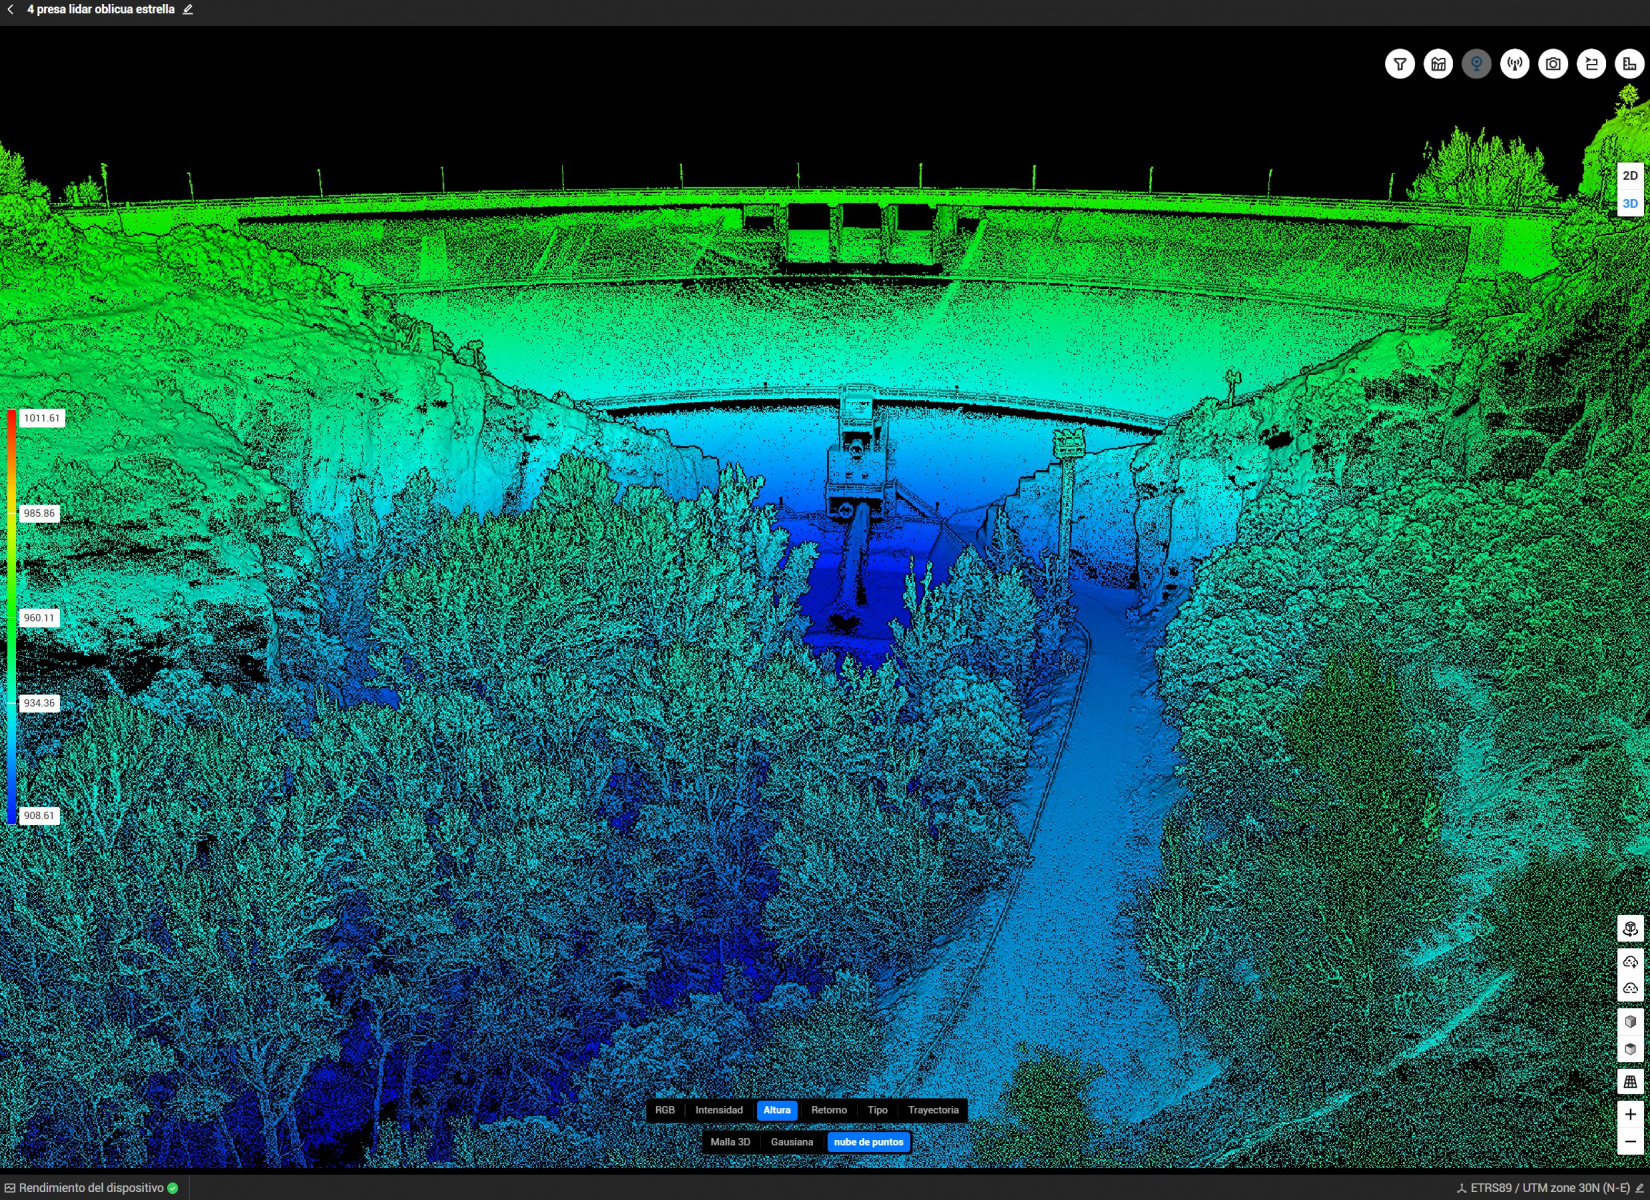Screen dimensions: 1650x1200
Task: Toggle the blue viewpoint camera icon
Action: click(x=1476, y=64)
